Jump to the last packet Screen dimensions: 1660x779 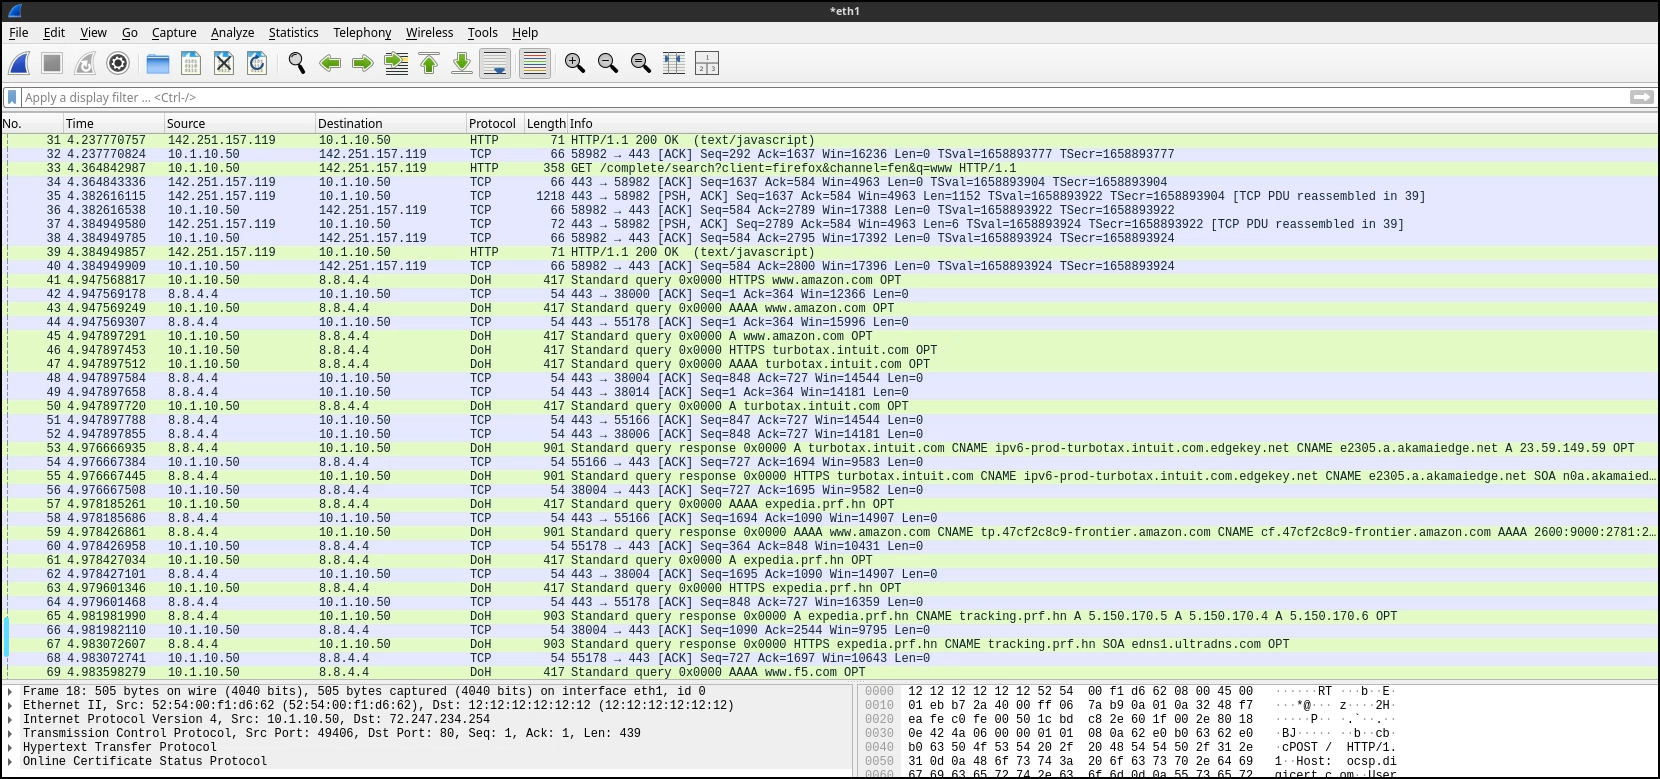click(x=462, y=63)
